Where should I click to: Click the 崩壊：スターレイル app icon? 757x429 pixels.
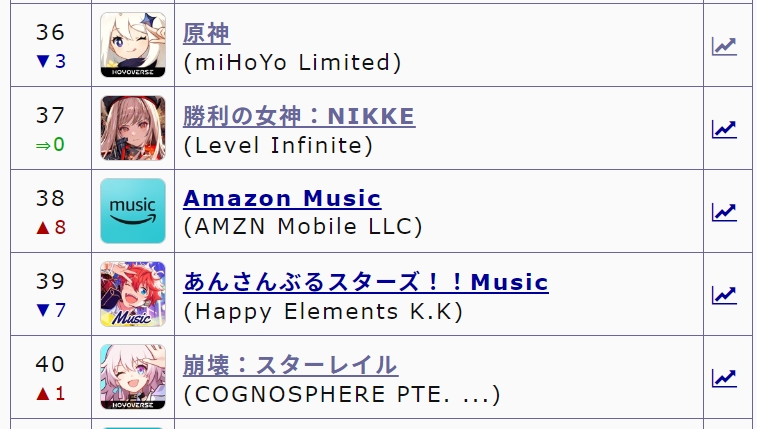[133, 377]
